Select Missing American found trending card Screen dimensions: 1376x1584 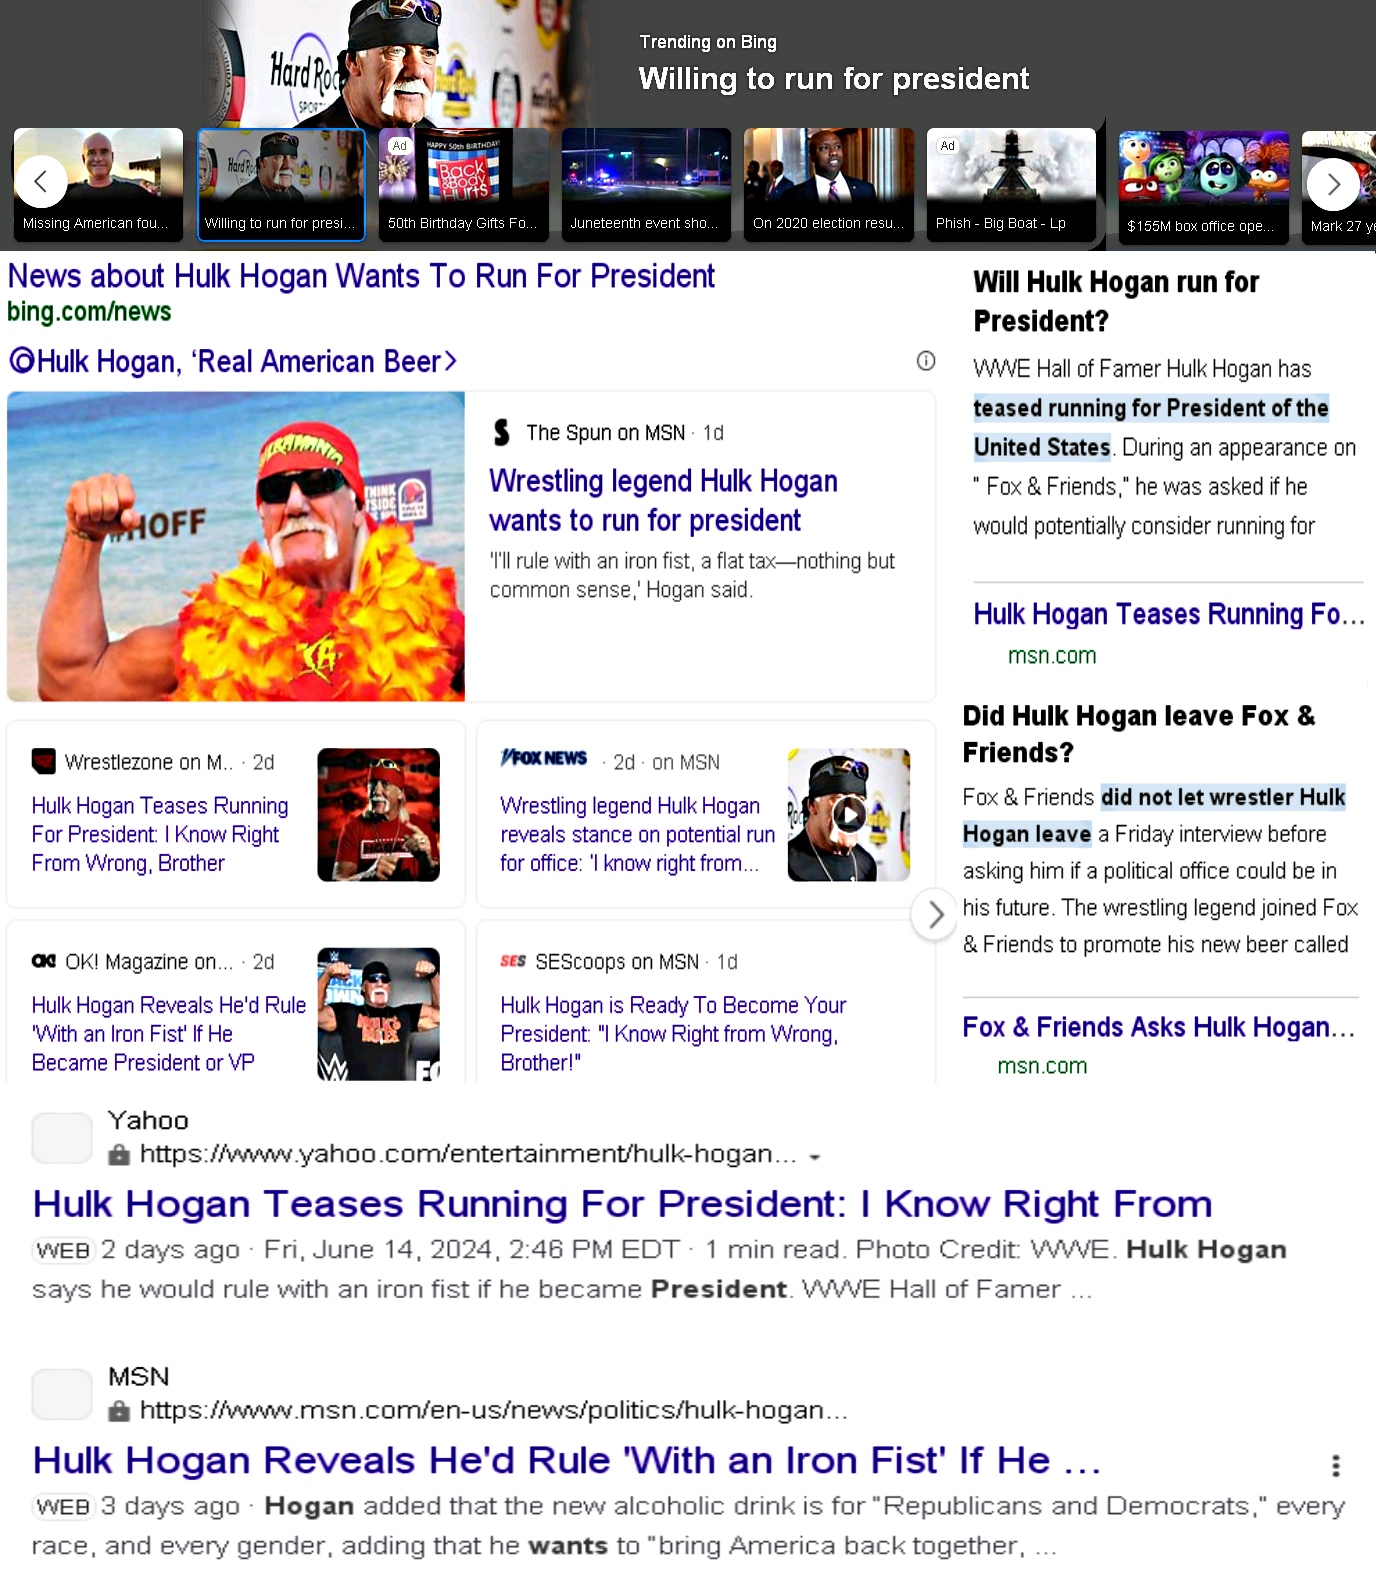98,184
